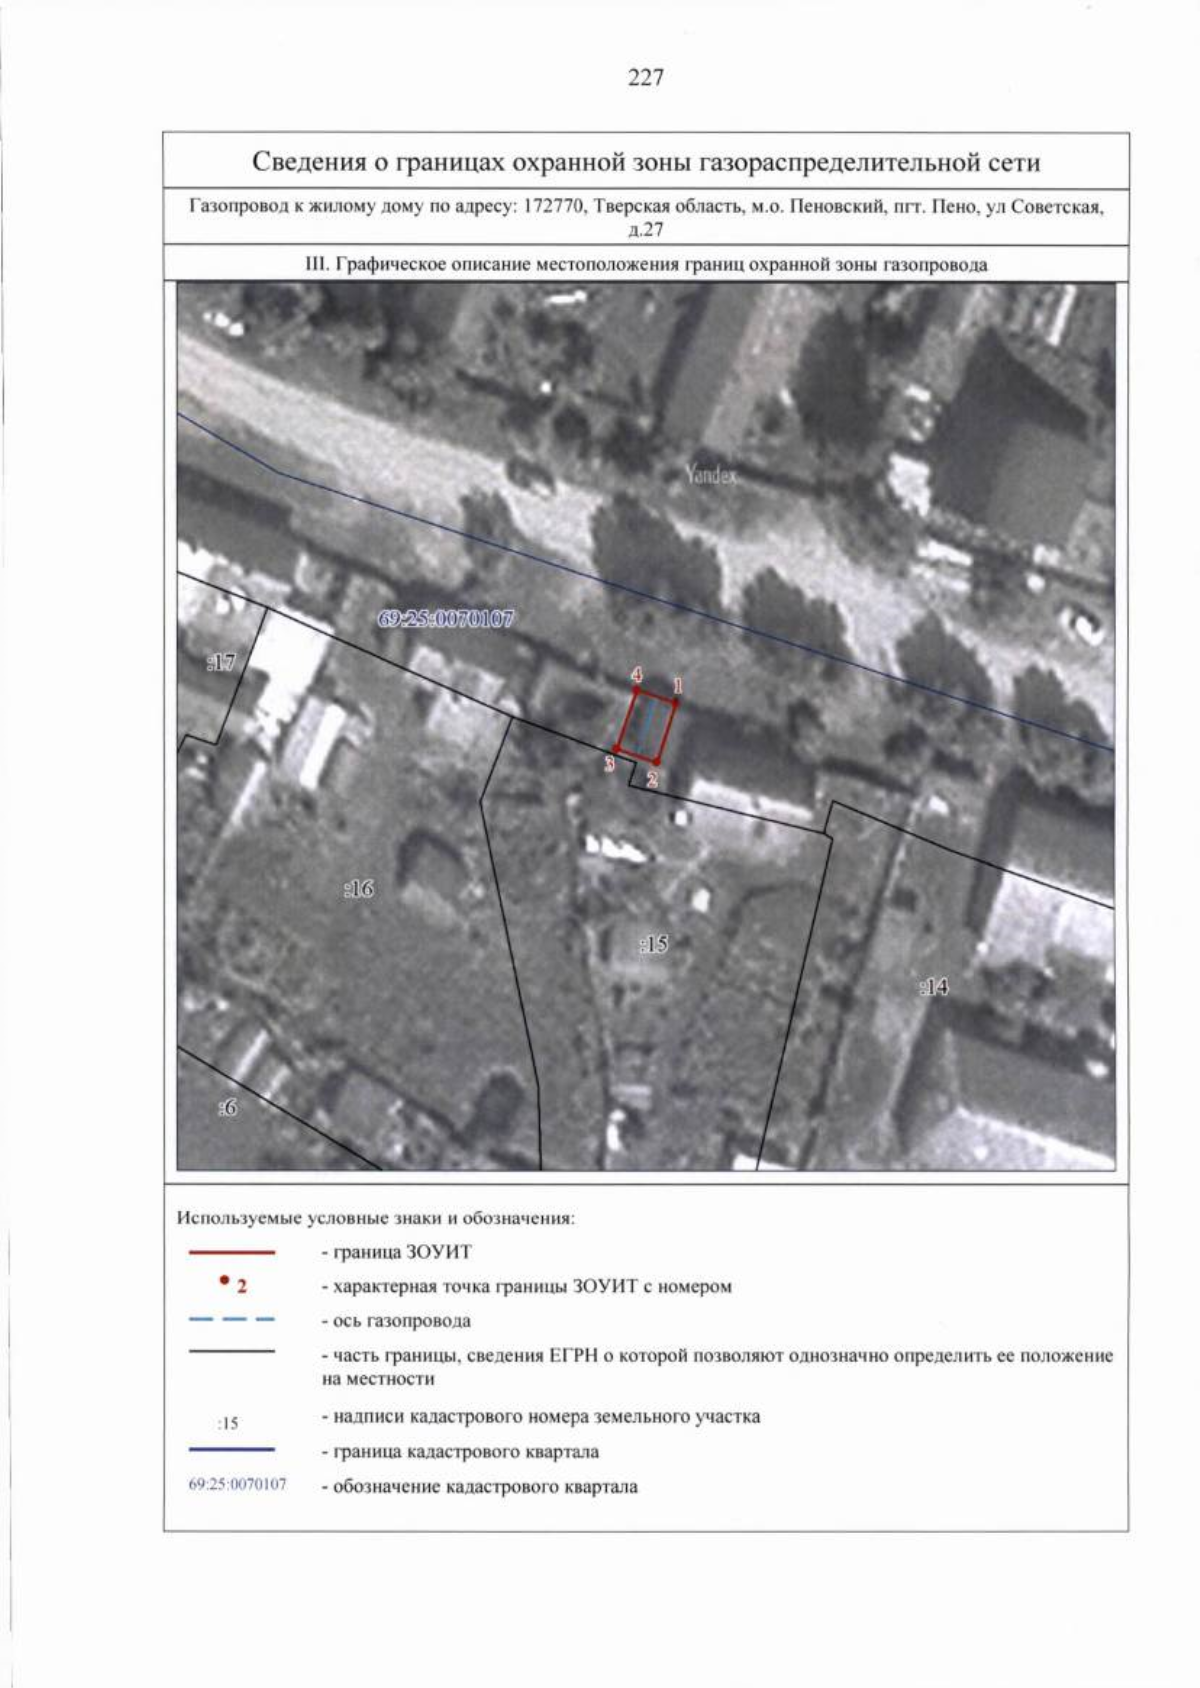Click the page number 227
Viewport: 1200px width, 1688px height.
coord(645,77)
